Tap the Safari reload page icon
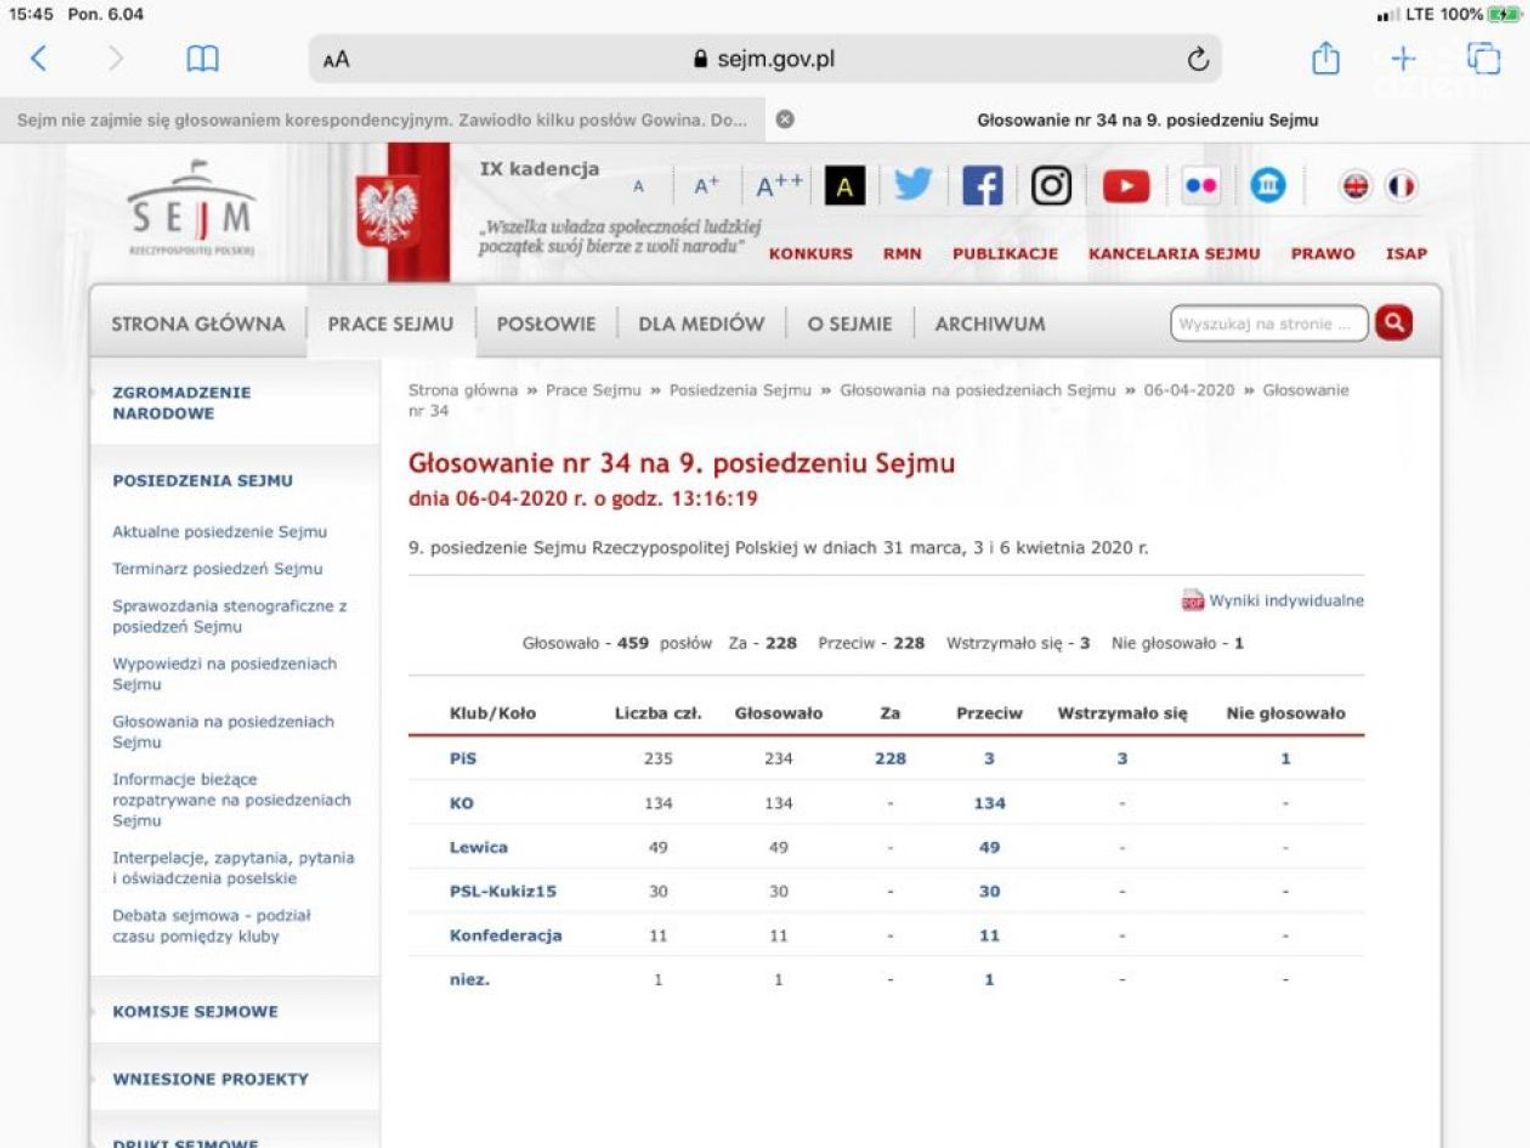This screenshot has width=1530, height=1148. tap(1197, 60)
